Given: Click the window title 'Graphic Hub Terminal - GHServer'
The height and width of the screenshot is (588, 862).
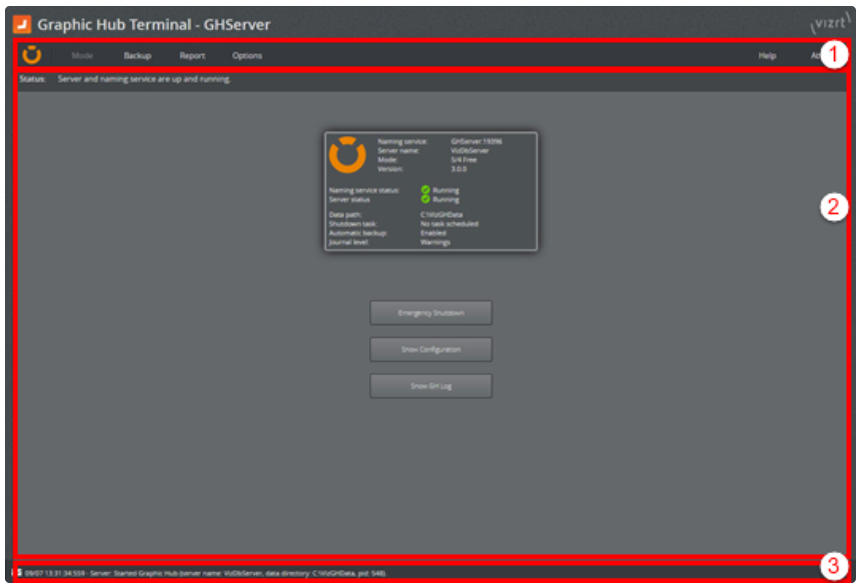Looking at the screenshot, I should 154,25.
